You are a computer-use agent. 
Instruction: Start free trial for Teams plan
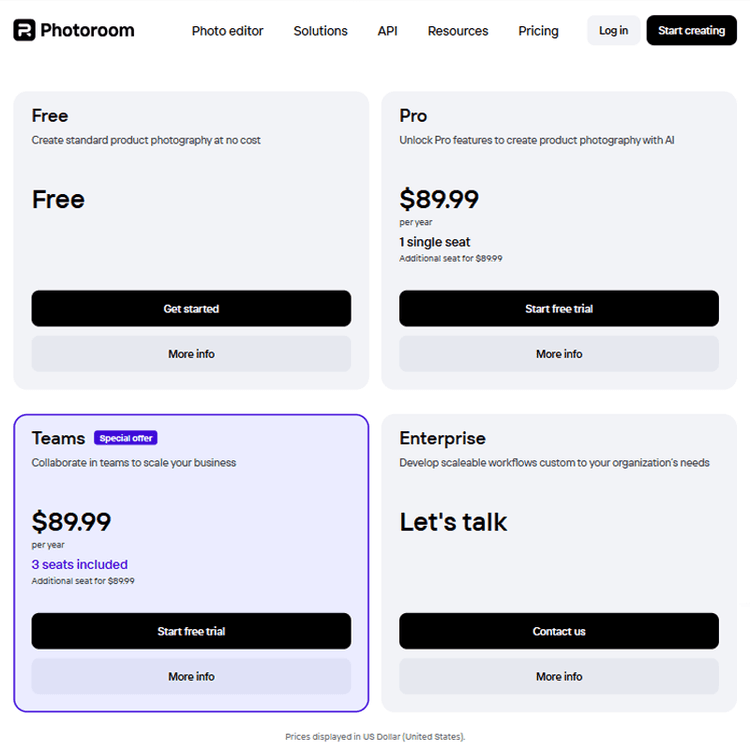(191, 631)
